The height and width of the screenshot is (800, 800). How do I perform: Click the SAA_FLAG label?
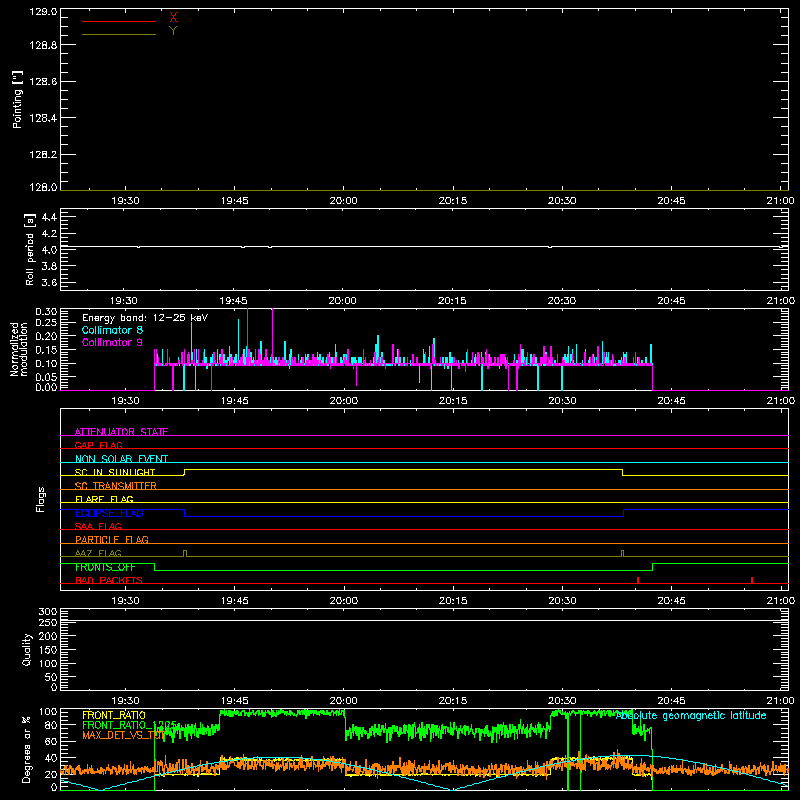[98, 526]
